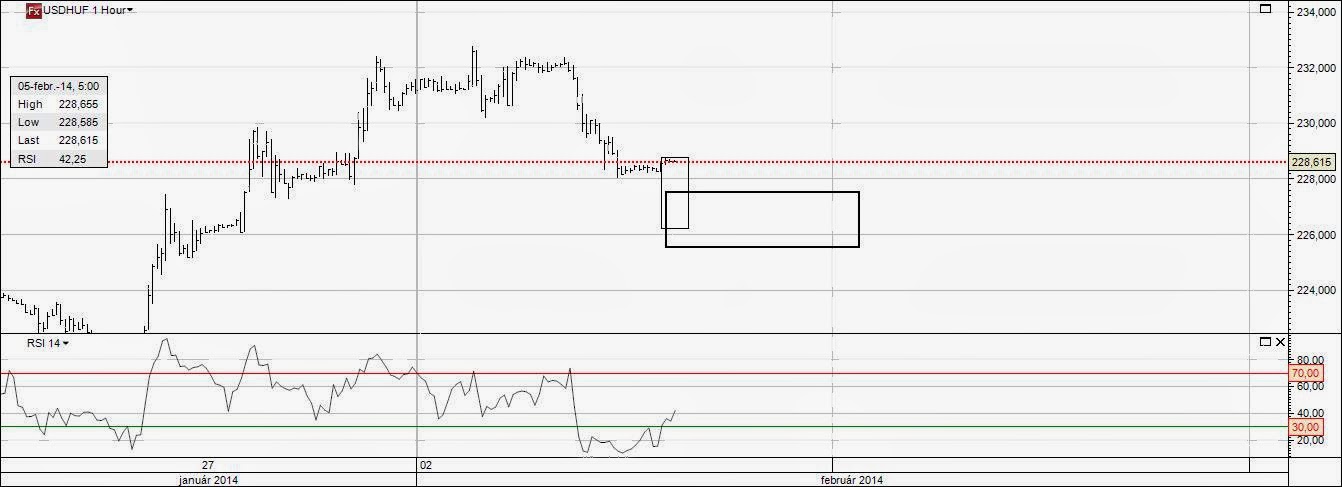Click the január 2014 time axis label
The width and height of the screenshot is (1342, 487).
[207, 480]
